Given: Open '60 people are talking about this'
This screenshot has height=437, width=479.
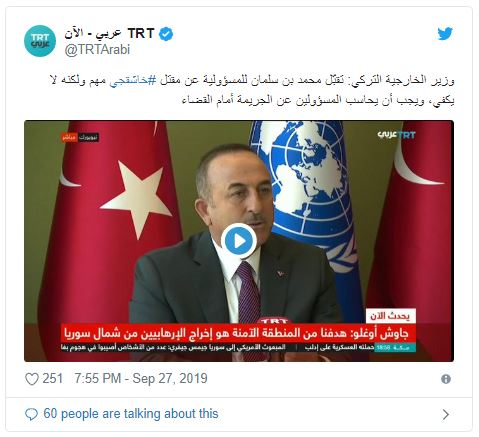Looking at the screenshot, I should 131,414.
